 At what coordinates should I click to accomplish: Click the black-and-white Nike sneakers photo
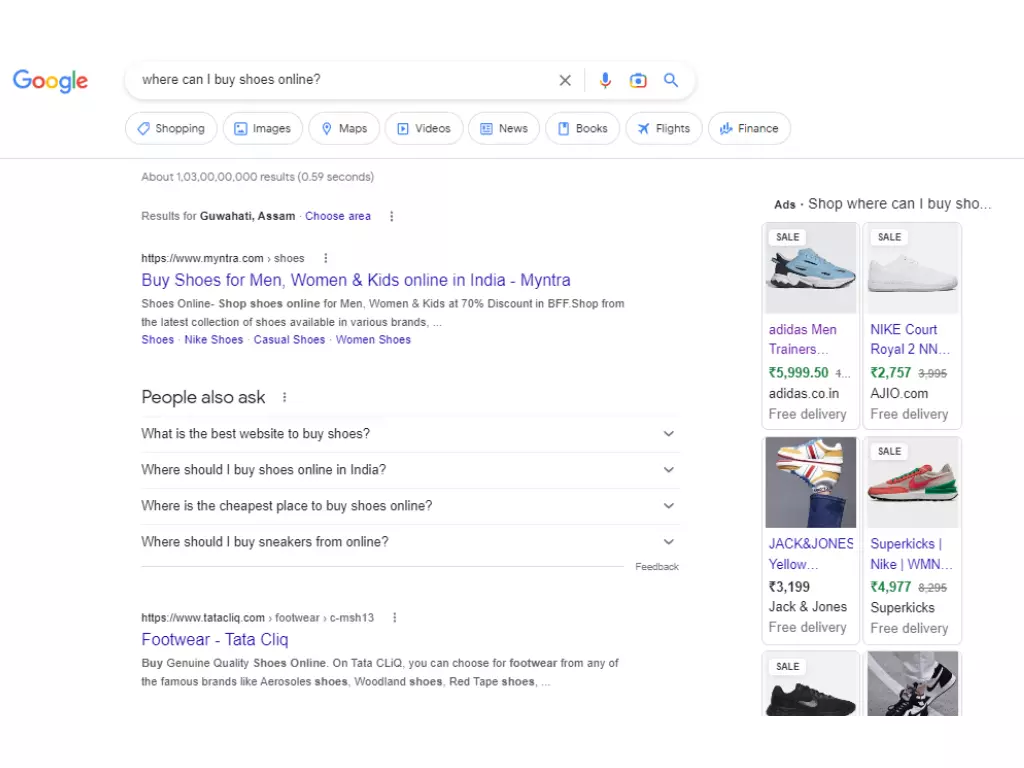912,684
